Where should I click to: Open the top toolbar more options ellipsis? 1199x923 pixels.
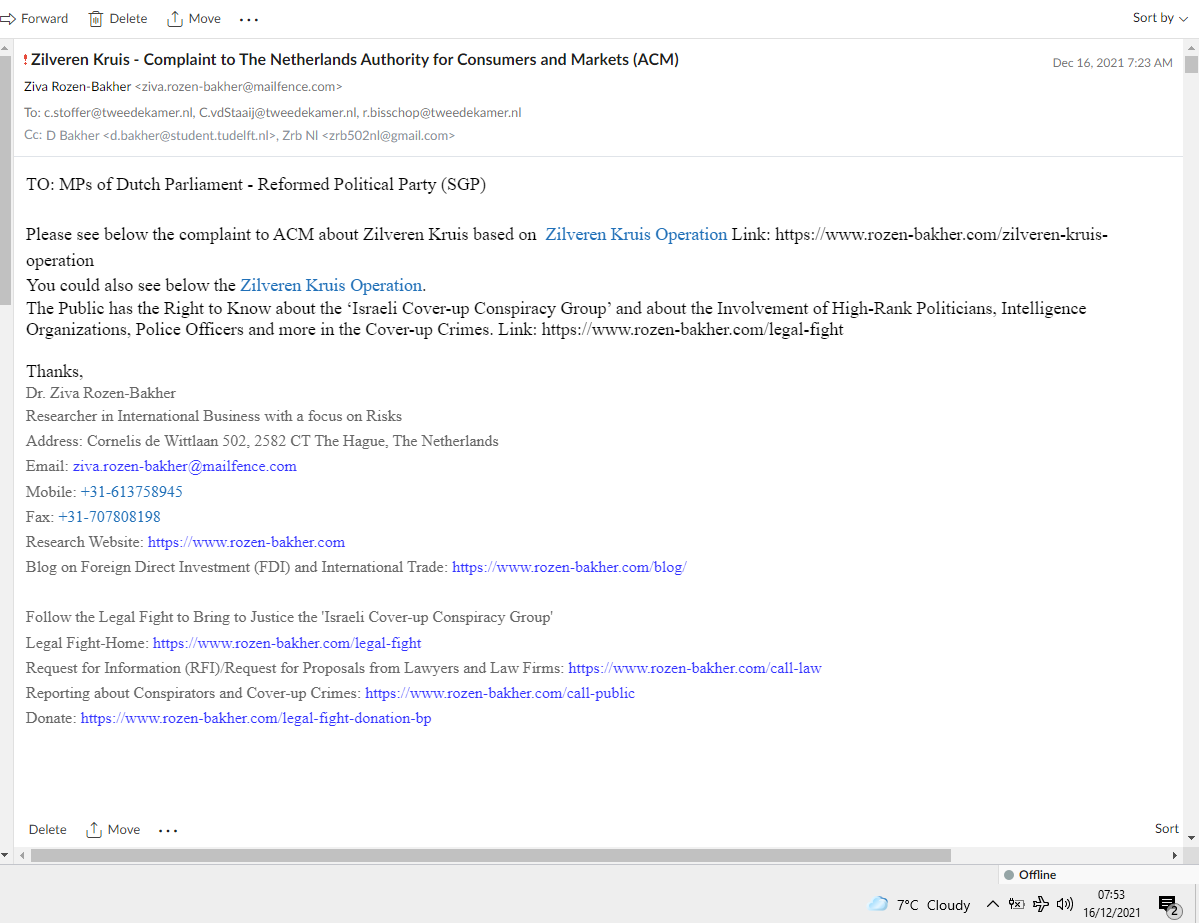tap(249, 20)
